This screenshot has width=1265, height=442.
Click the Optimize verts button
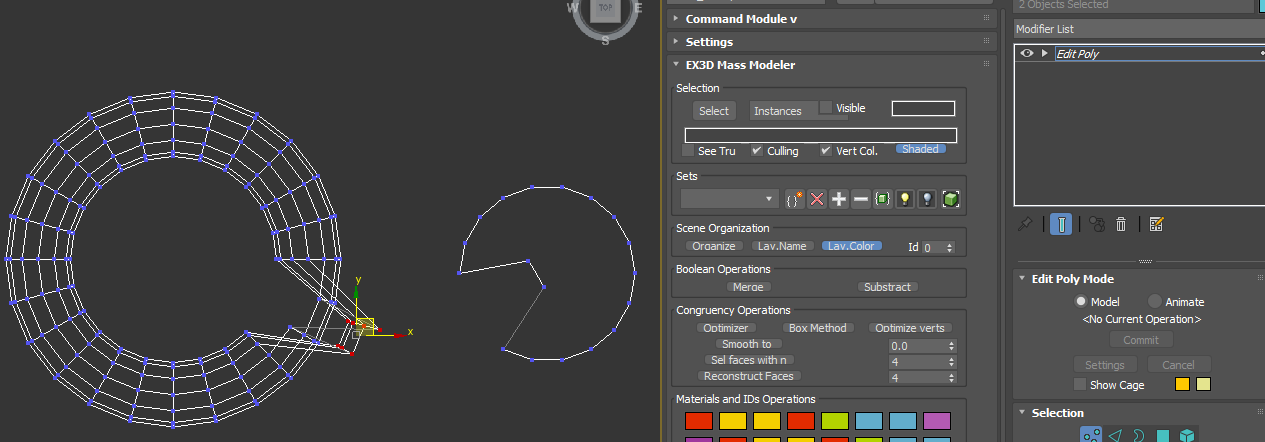point(910,328)
